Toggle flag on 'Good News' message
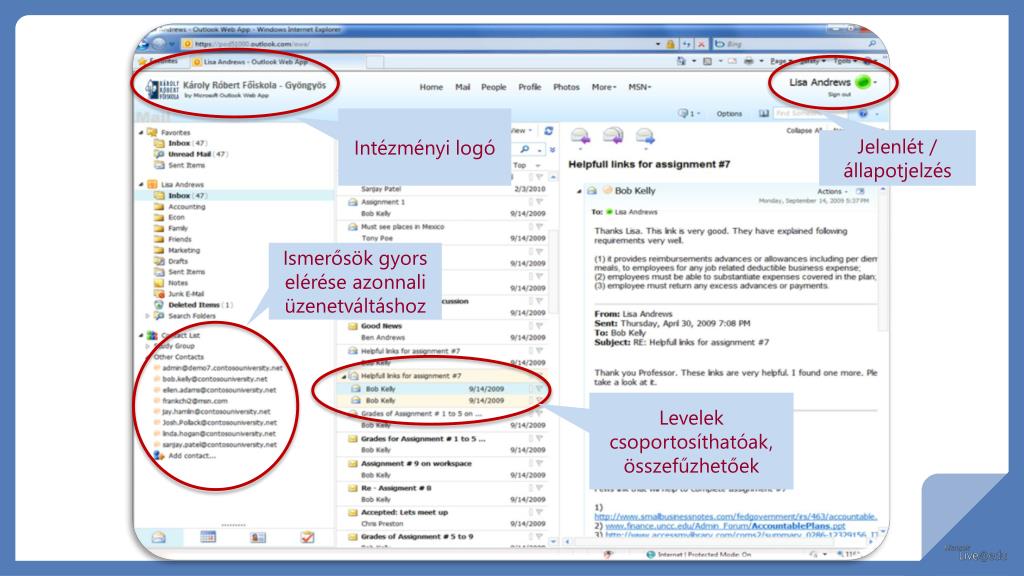The width and height of the screenshot is (1024, 576). (539, 326)
